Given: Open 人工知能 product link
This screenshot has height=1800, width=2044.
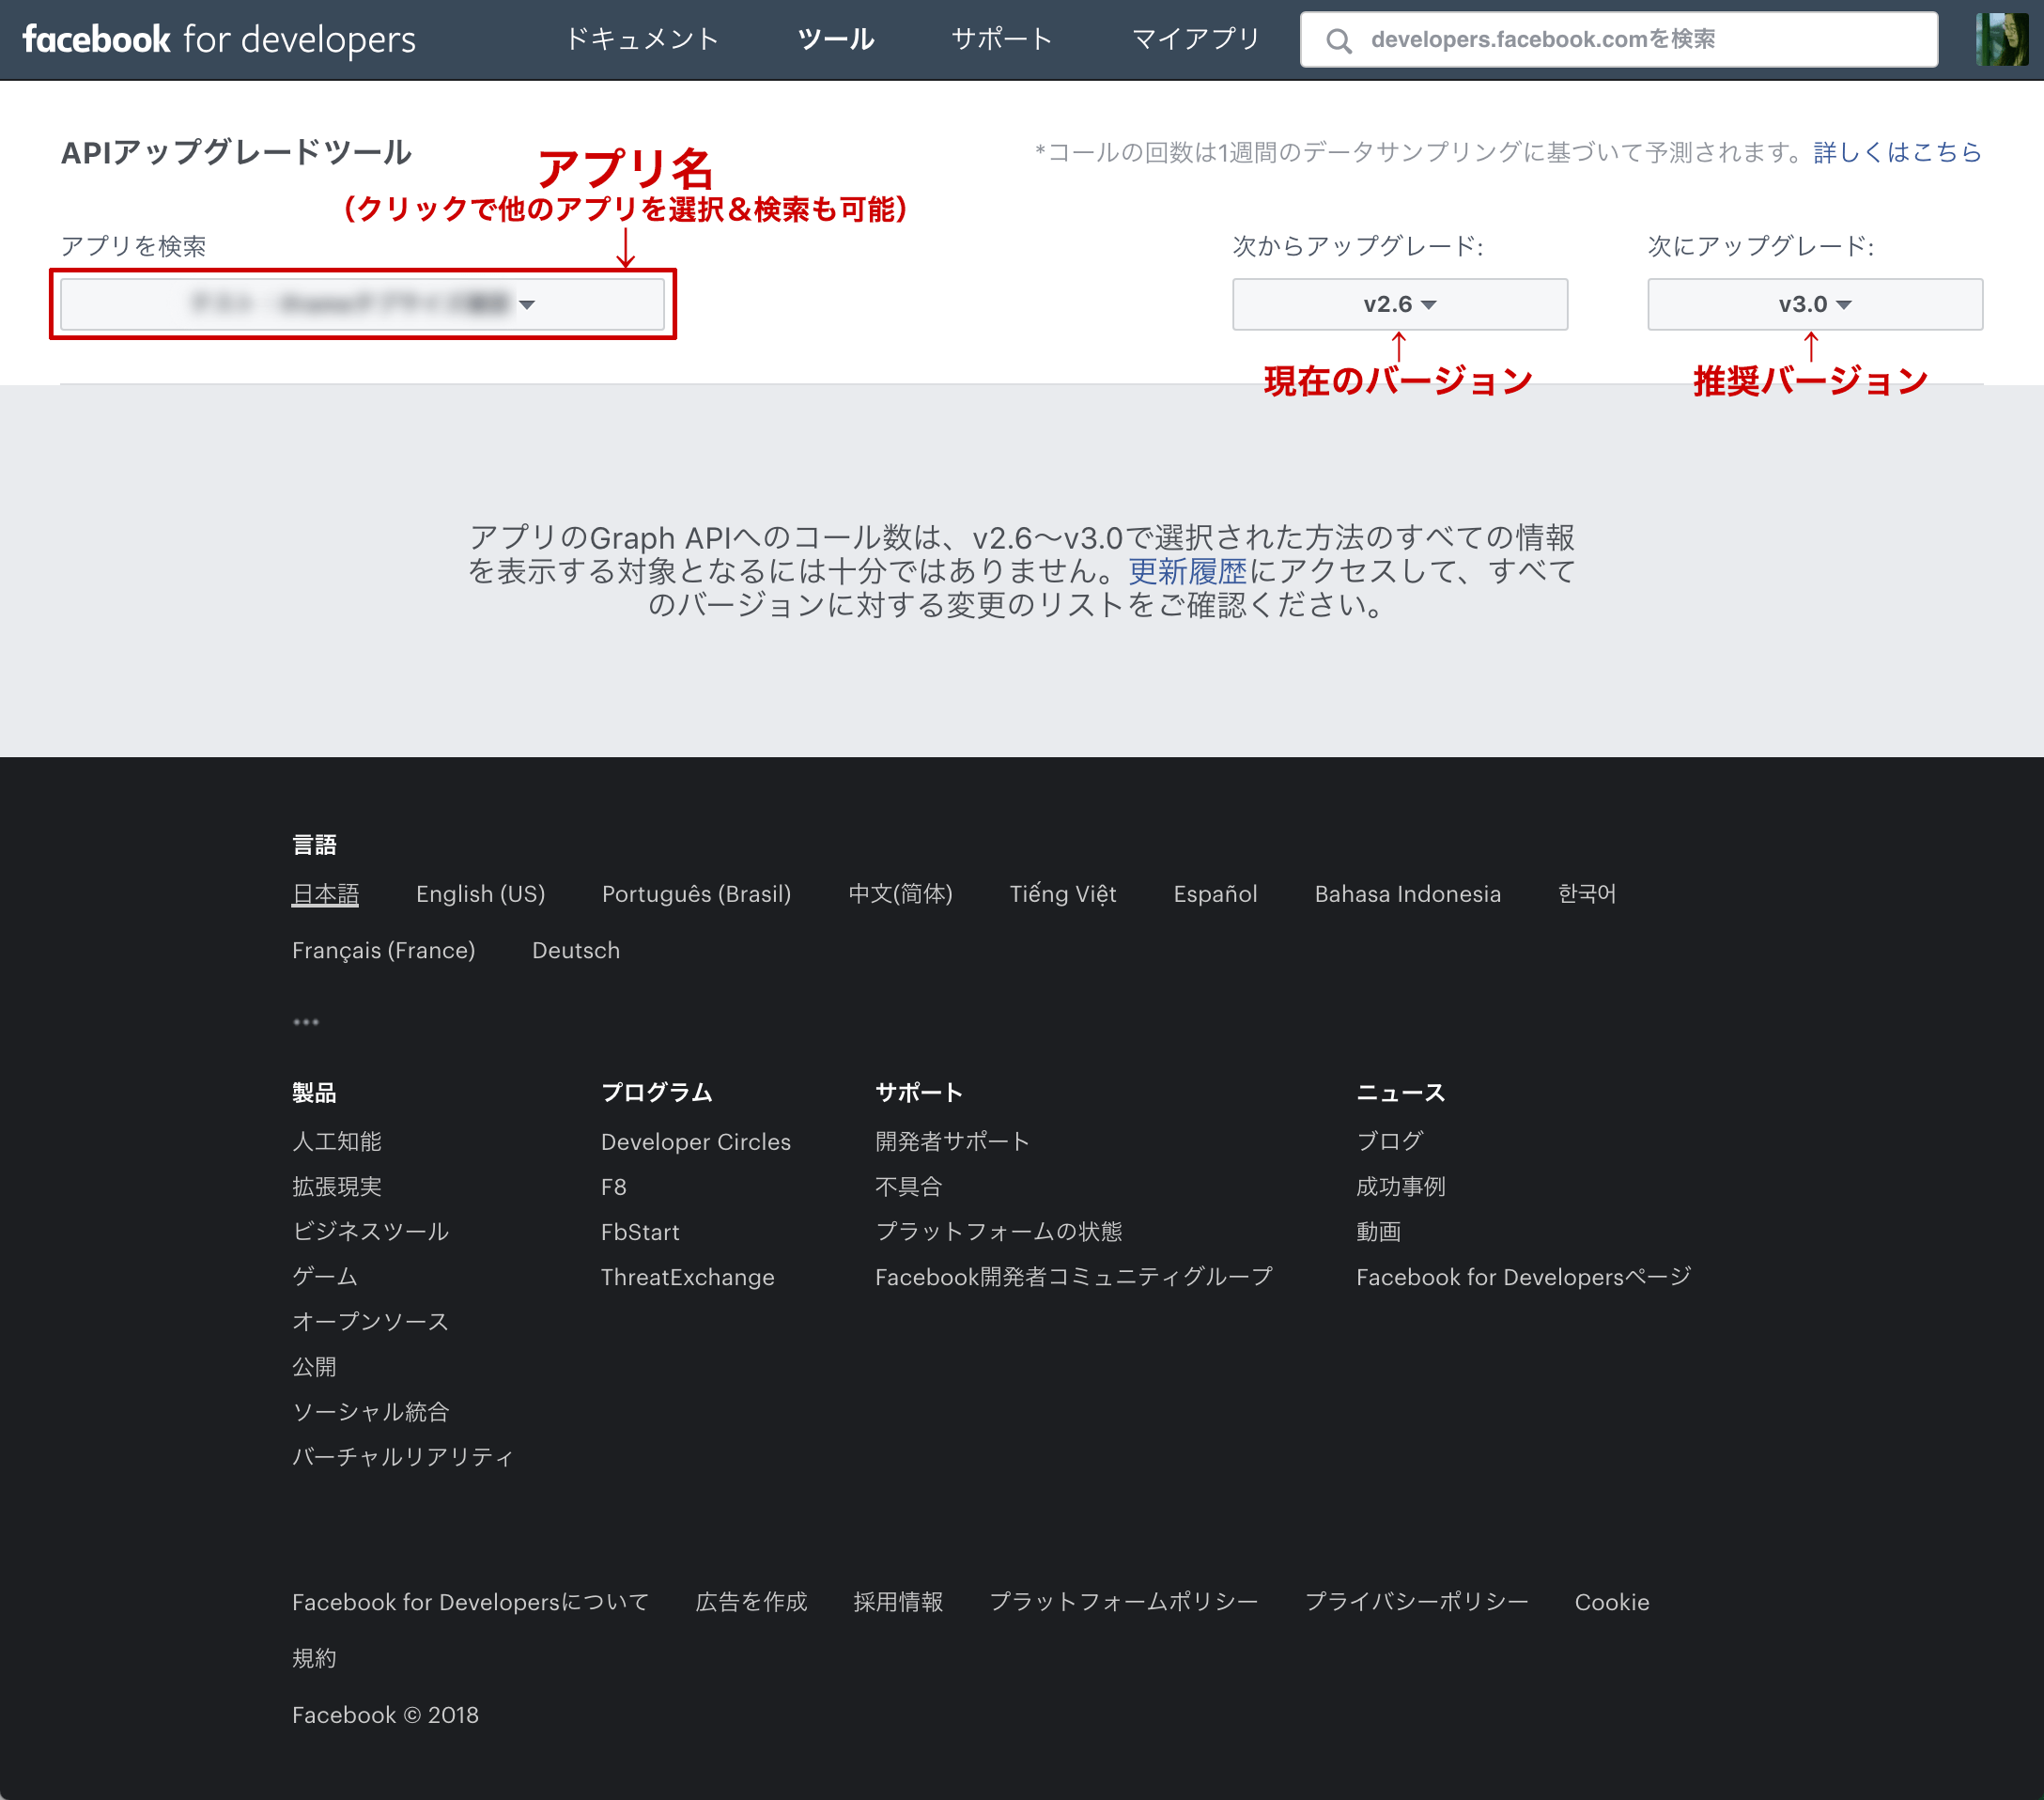Looking at the screenshot, I should (336, 1141).
